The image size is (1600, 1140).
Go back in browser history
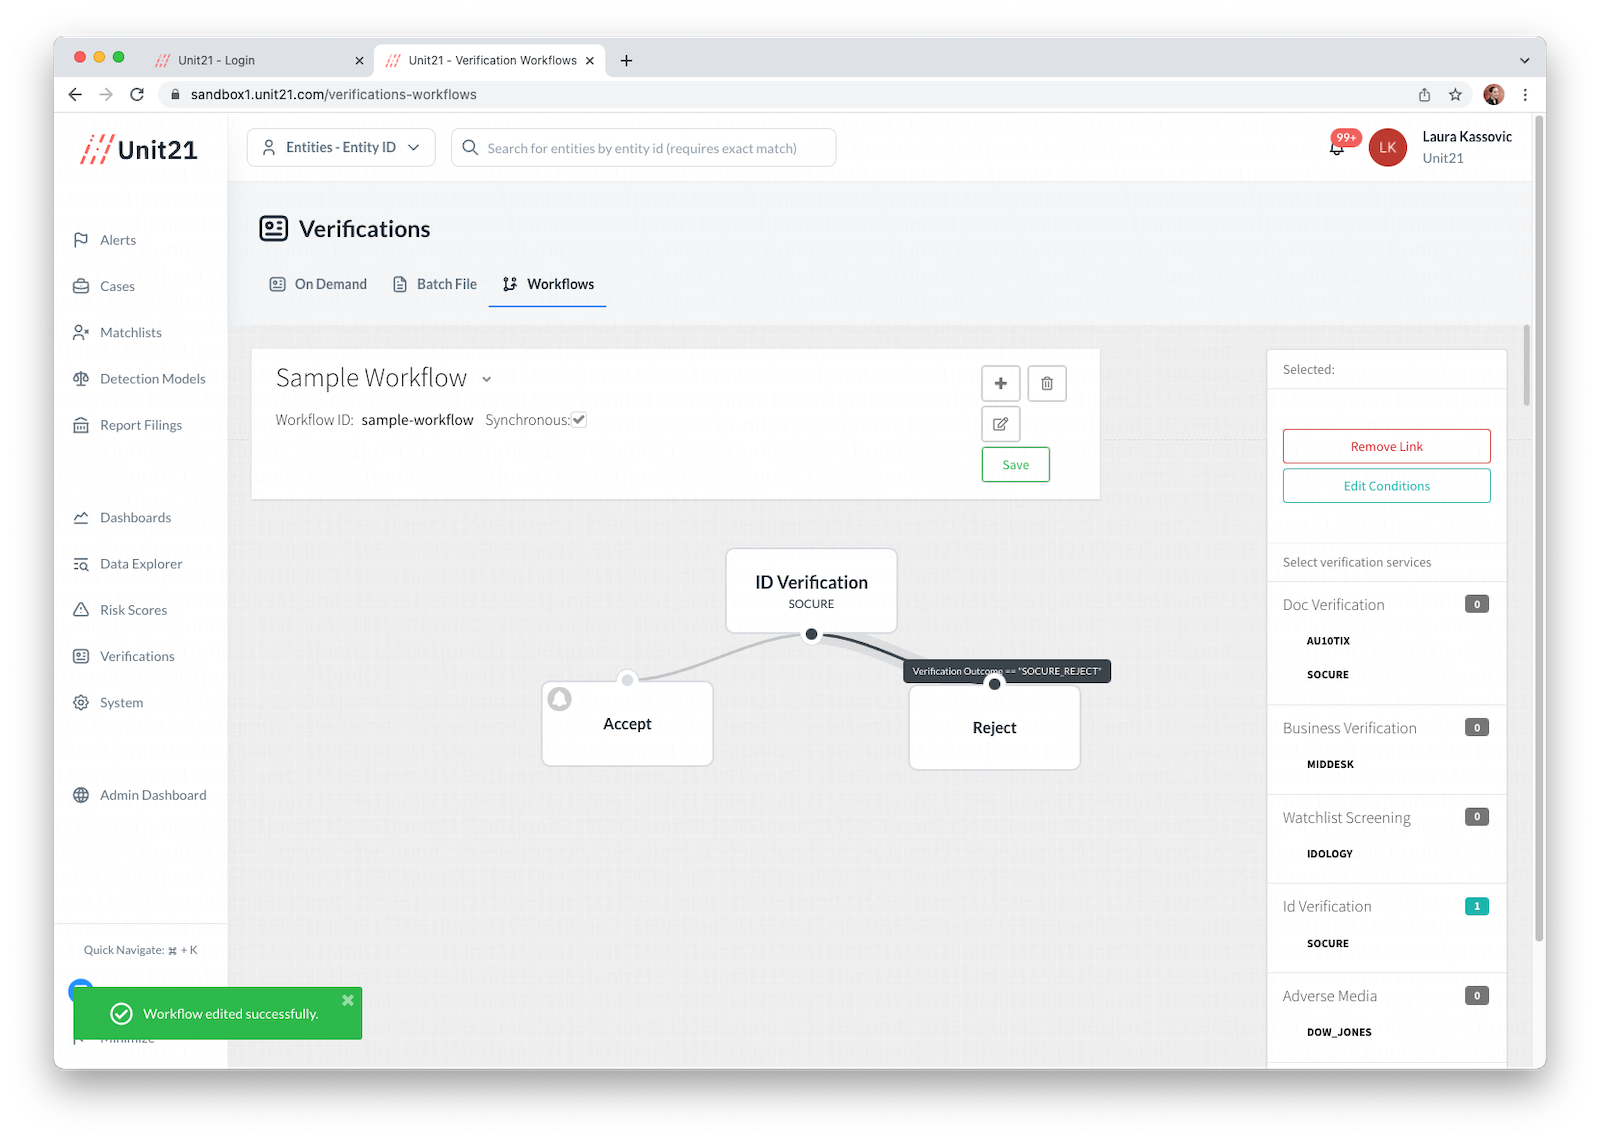tap(75, 94)
